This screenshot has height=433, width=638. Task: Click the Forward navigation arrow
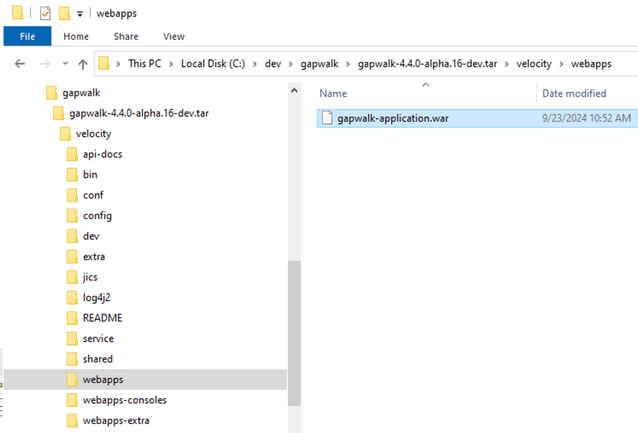coord(45,64)
